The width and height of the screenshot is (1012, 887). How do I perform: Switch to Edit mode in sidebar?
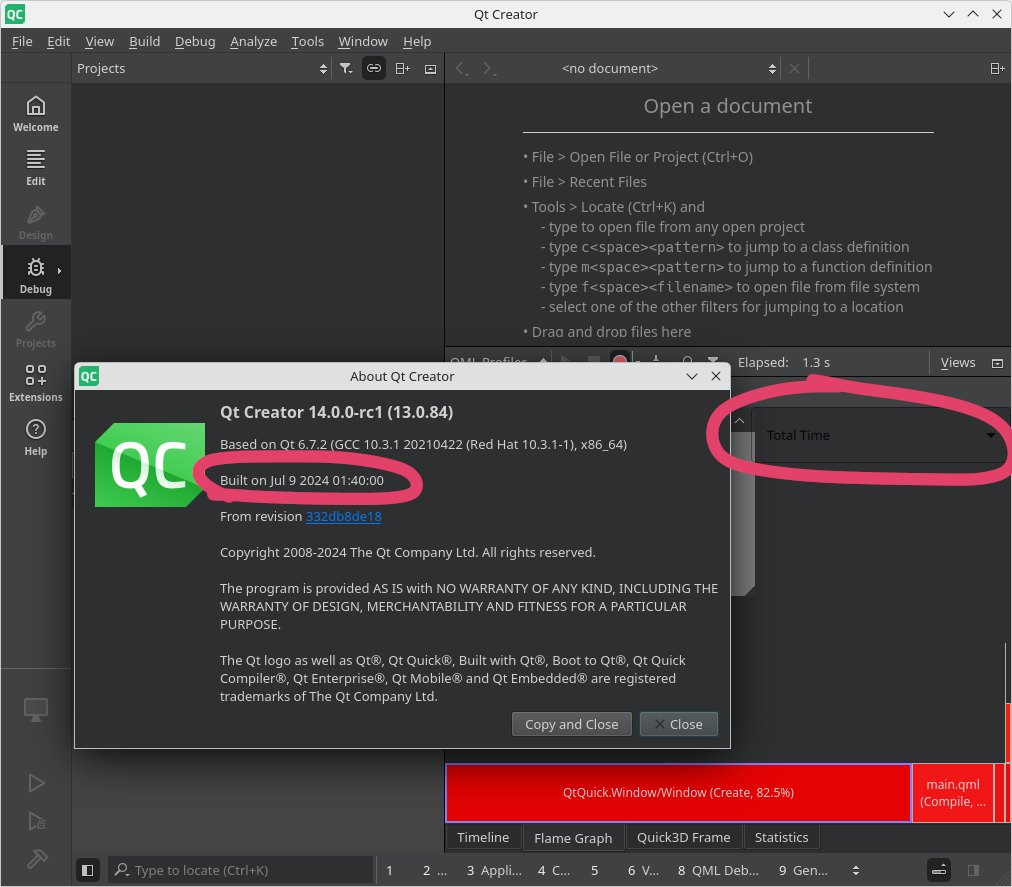[35, 168]
